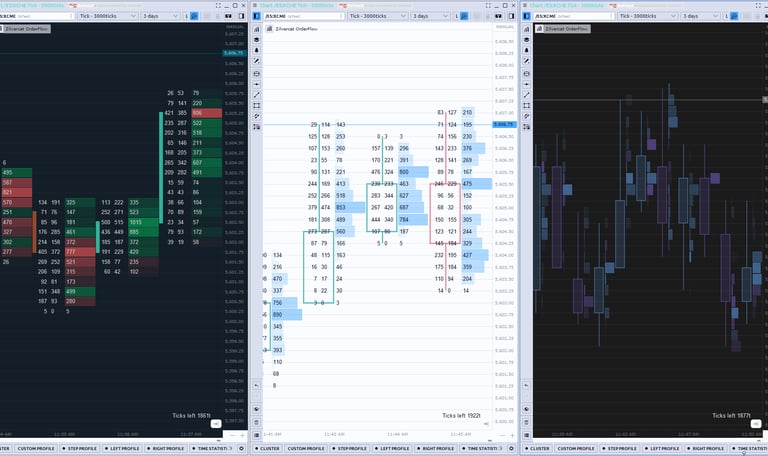The image size is (768, 456).
Task: Click scroll-to-latest arrow in left chart
Action: point(216,424)
